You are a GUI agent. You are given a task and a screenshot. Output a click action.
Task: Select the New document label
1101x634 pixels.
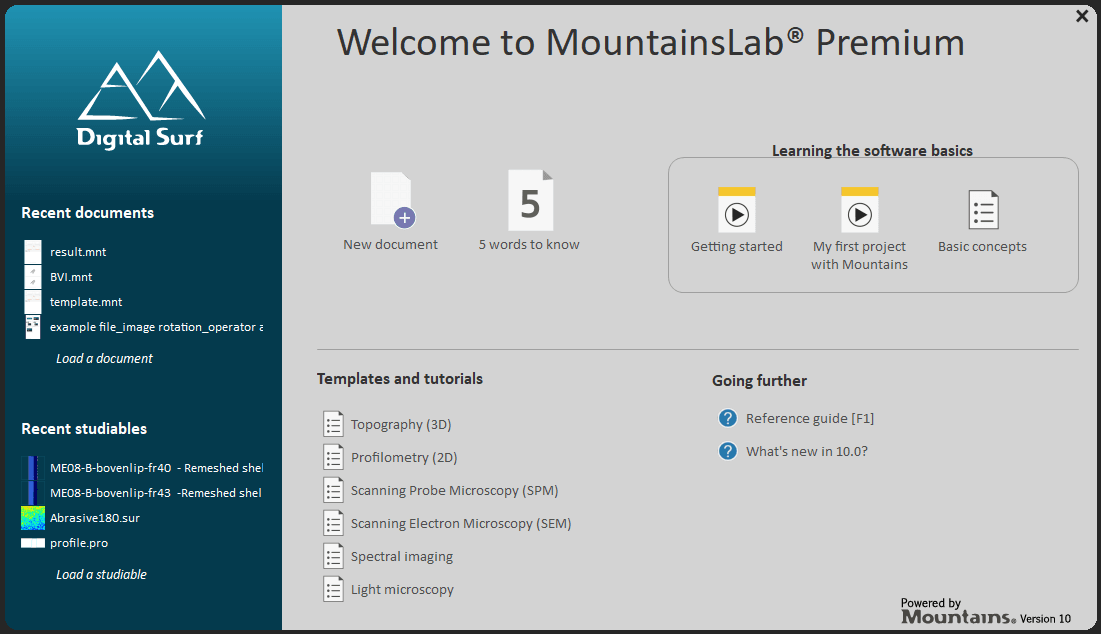coord(390,244)
